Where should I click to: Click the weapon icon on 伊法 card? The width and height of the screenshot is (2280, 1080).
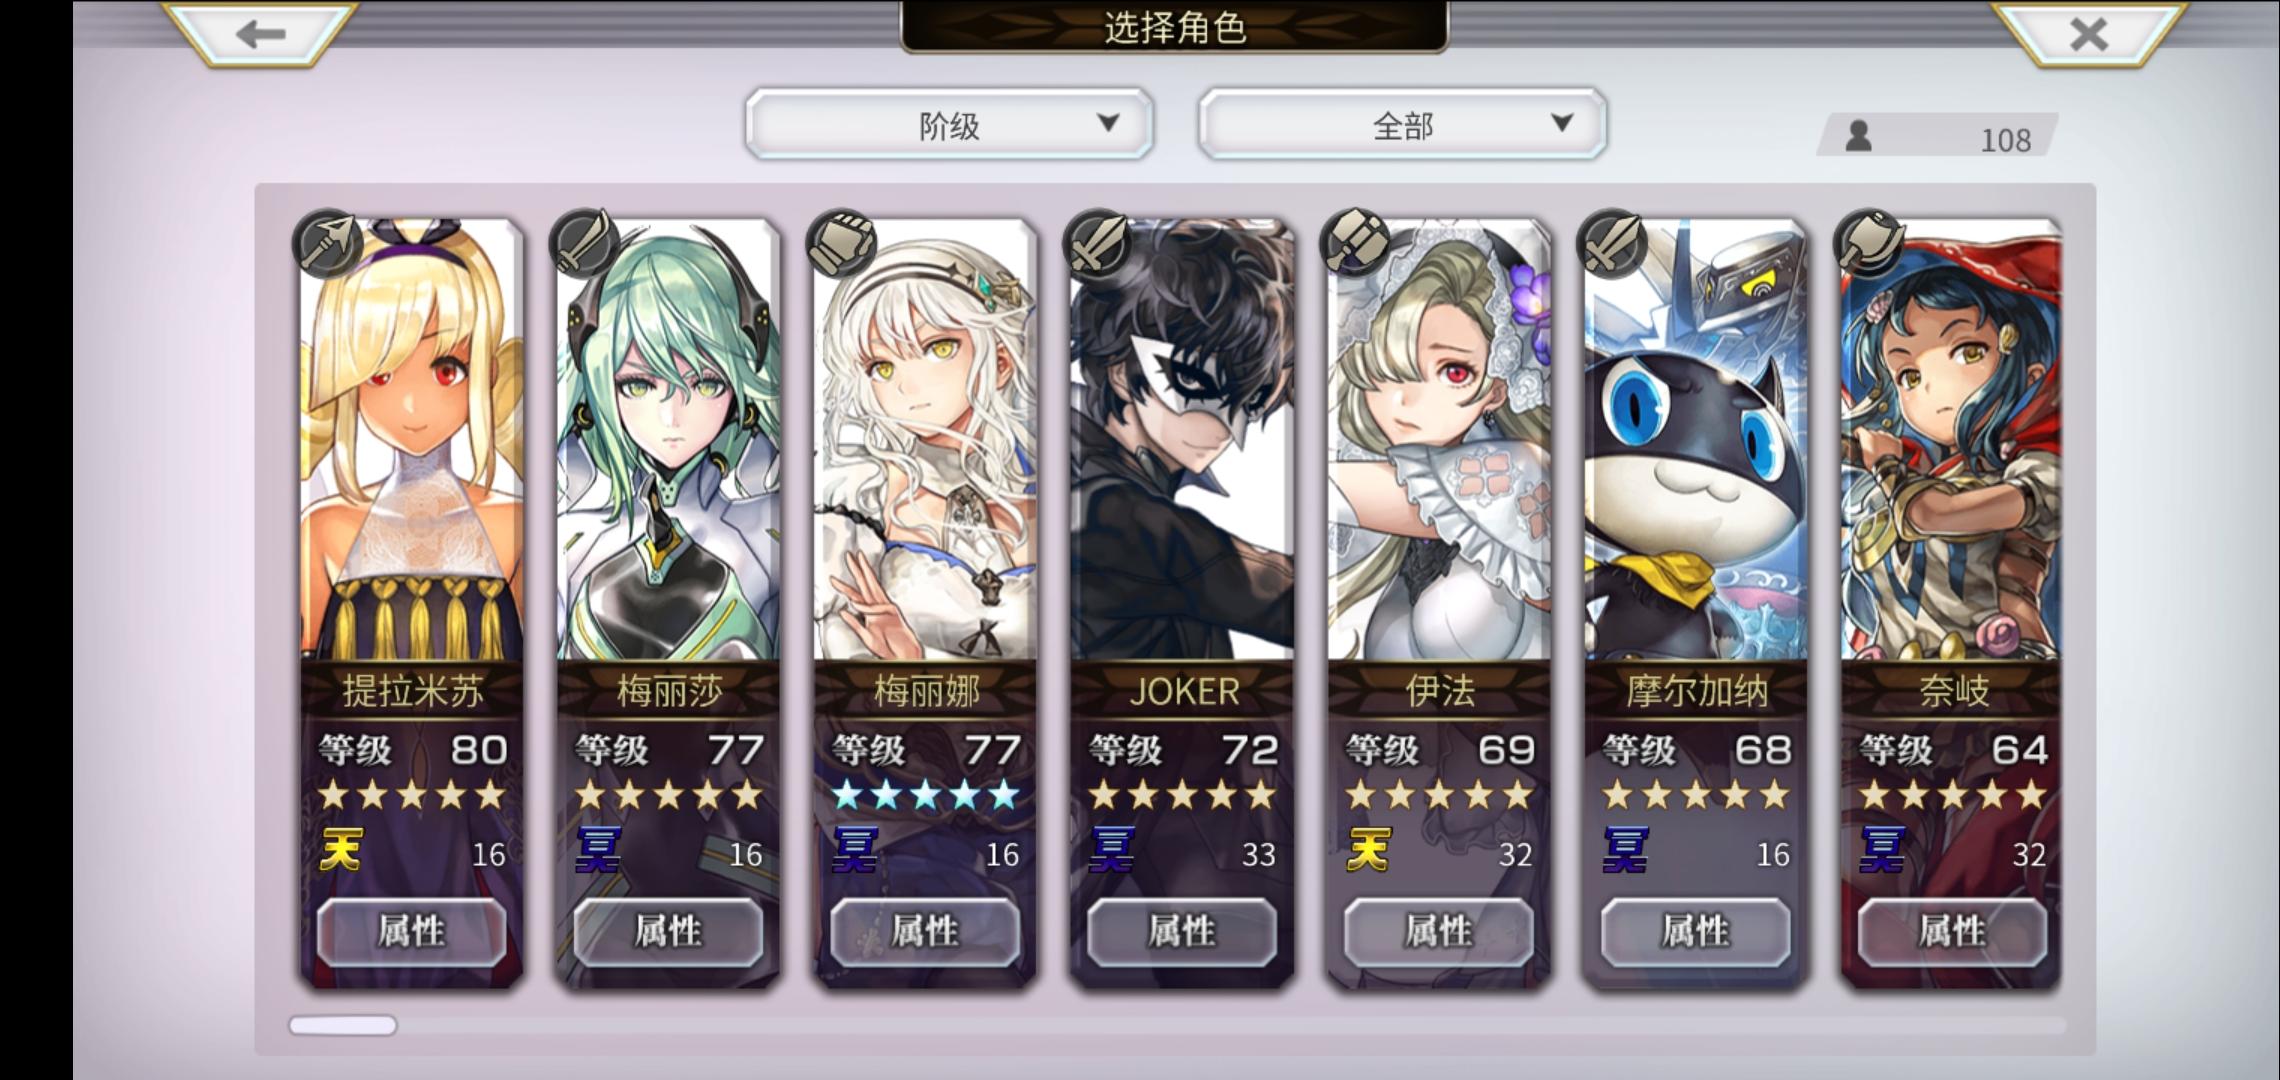[1356, 243]
